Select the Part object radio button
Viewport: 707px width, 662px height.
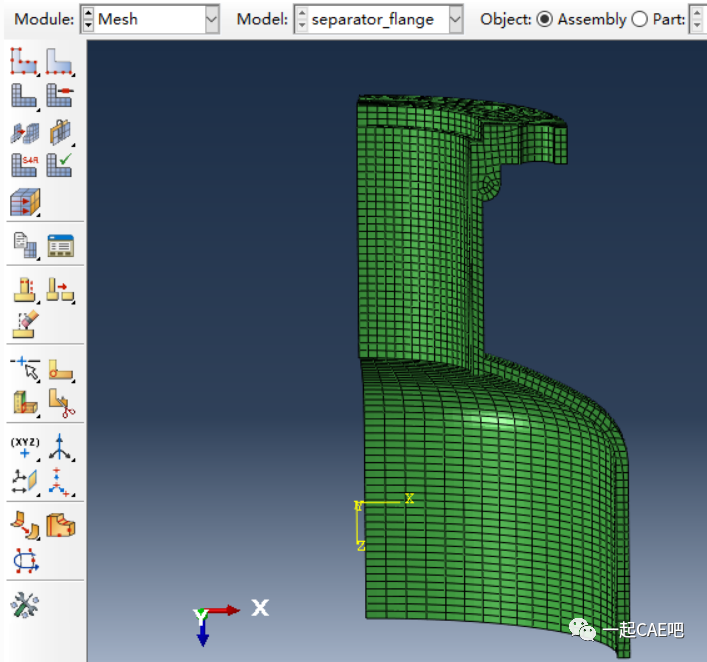[640, 19]
